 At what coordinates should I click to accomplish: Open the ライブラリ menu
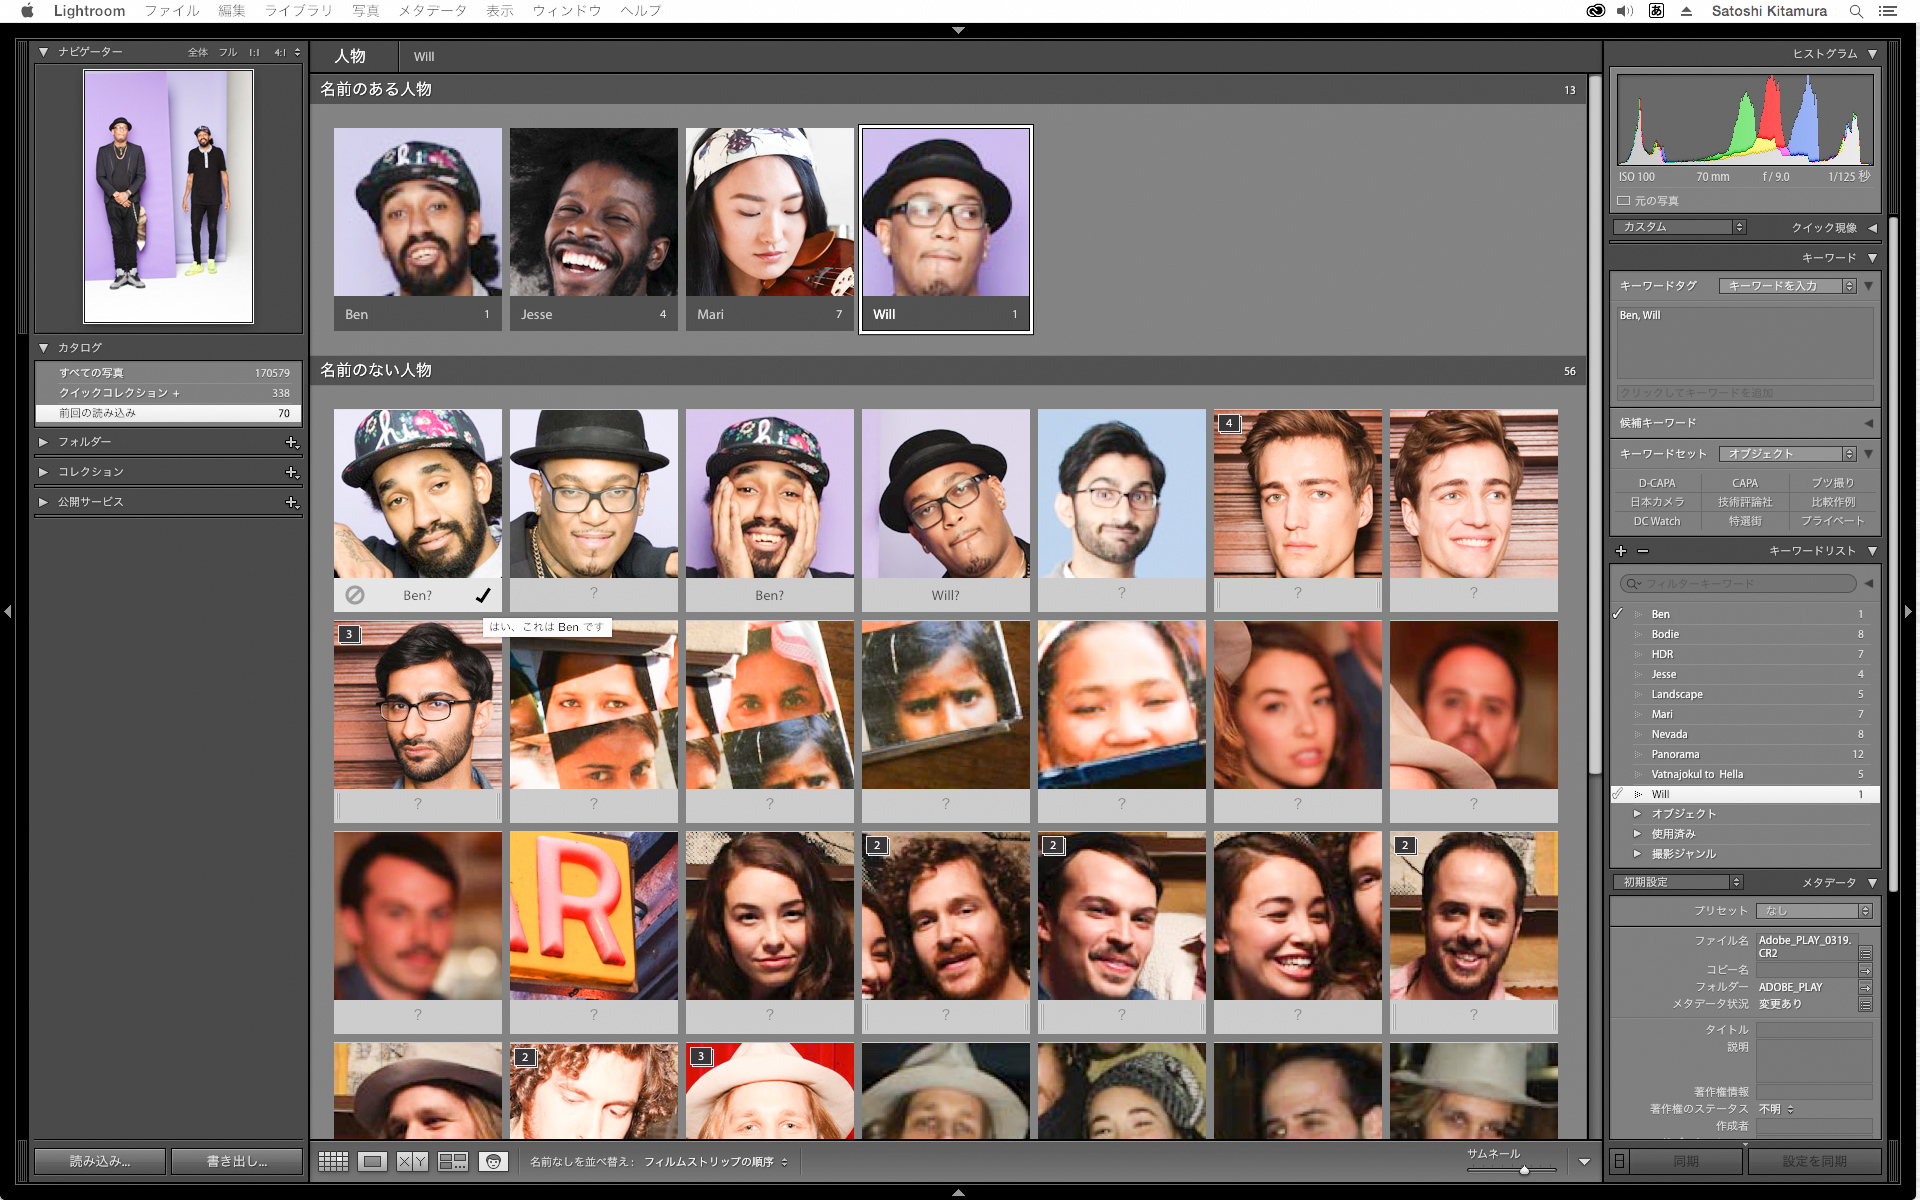coord(298,11)
